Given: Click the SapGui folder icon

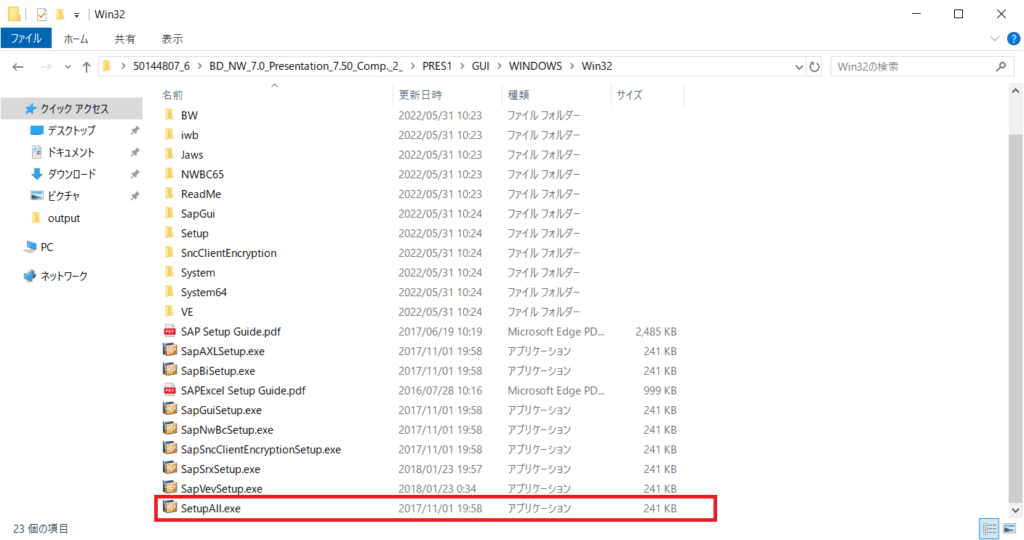Looking at the screenshot, I should [x=170, y=213].
